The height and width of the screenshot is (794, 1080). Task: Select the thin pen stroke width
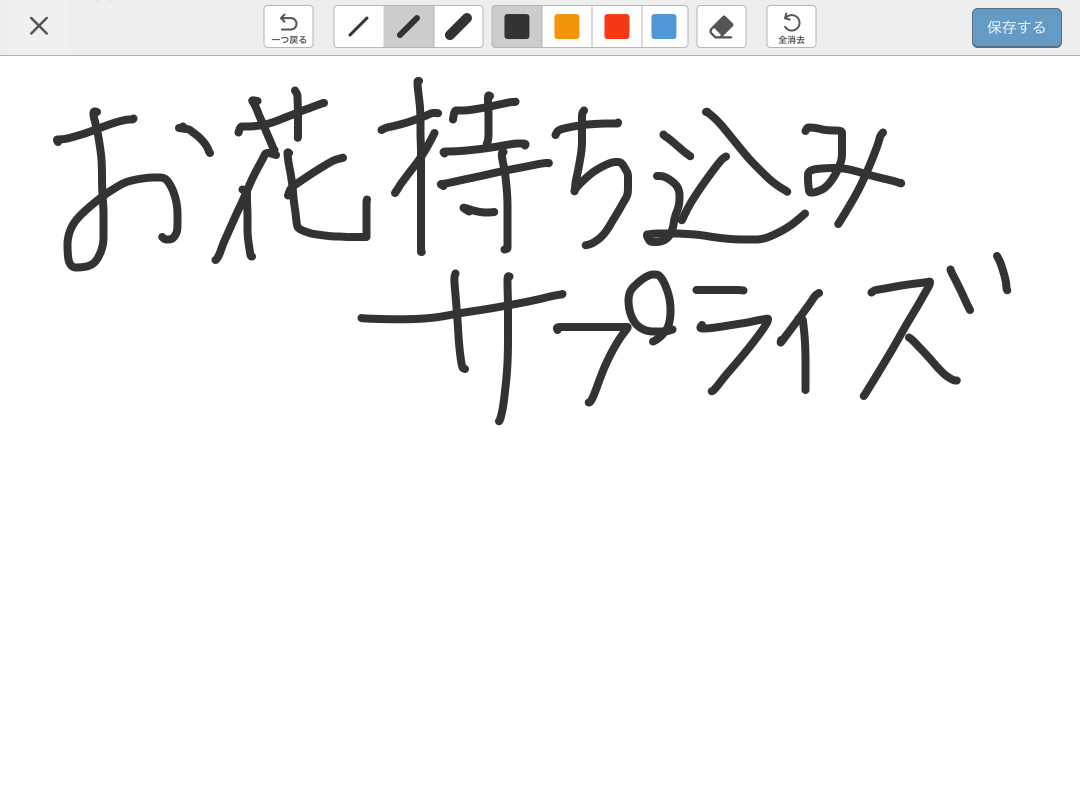click(x=359, y=27)
